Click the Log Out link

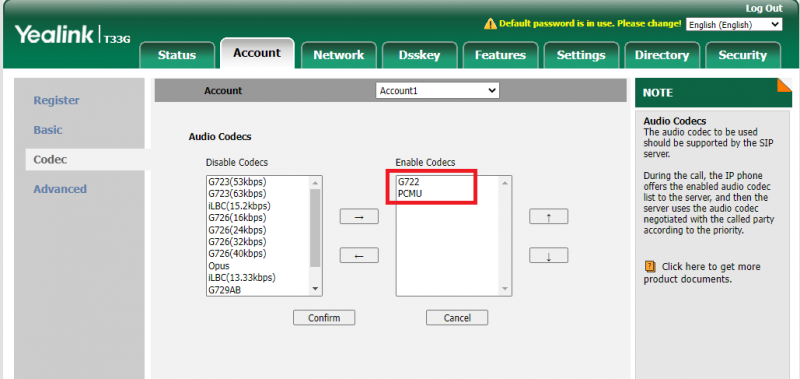(x=763, y=8)
